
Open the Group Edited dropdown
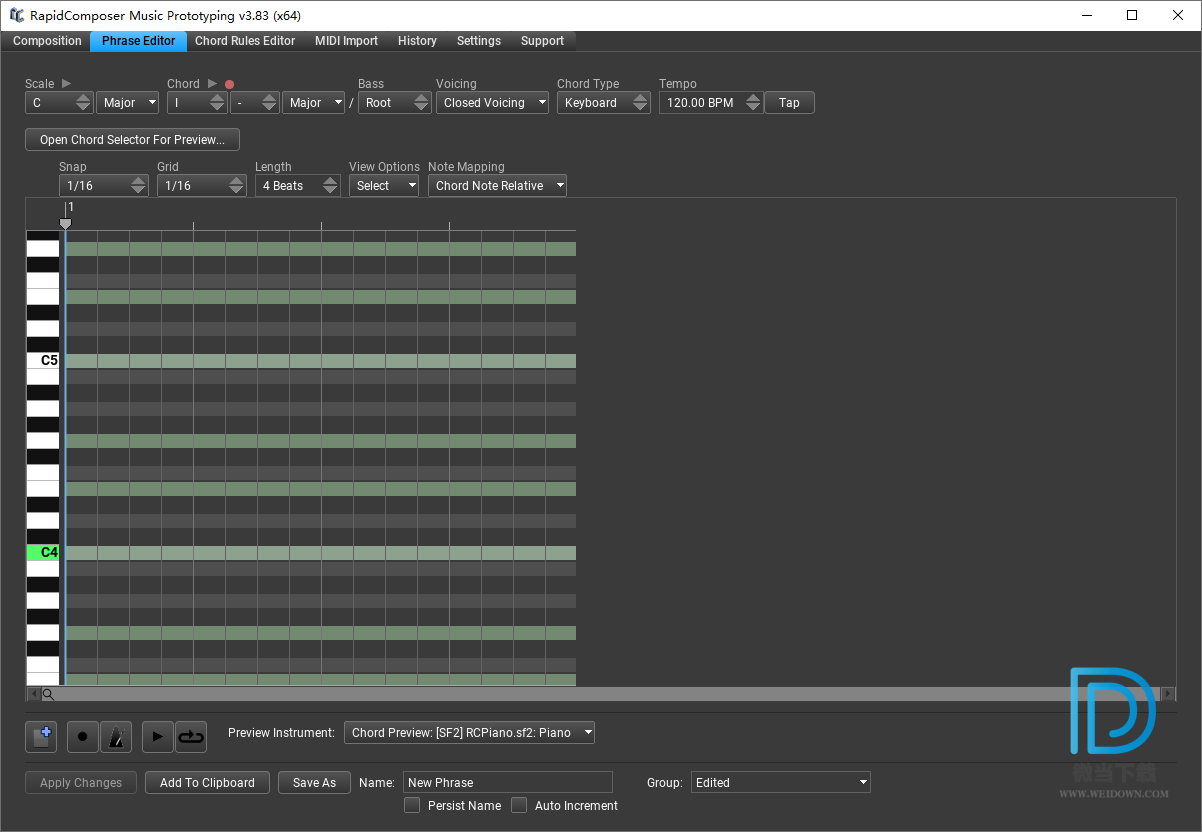781,782
